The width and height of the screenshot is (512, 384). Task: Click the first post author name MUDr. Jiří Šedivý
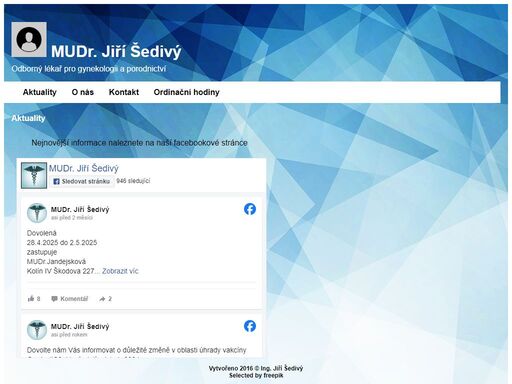[x=80, y=209]
